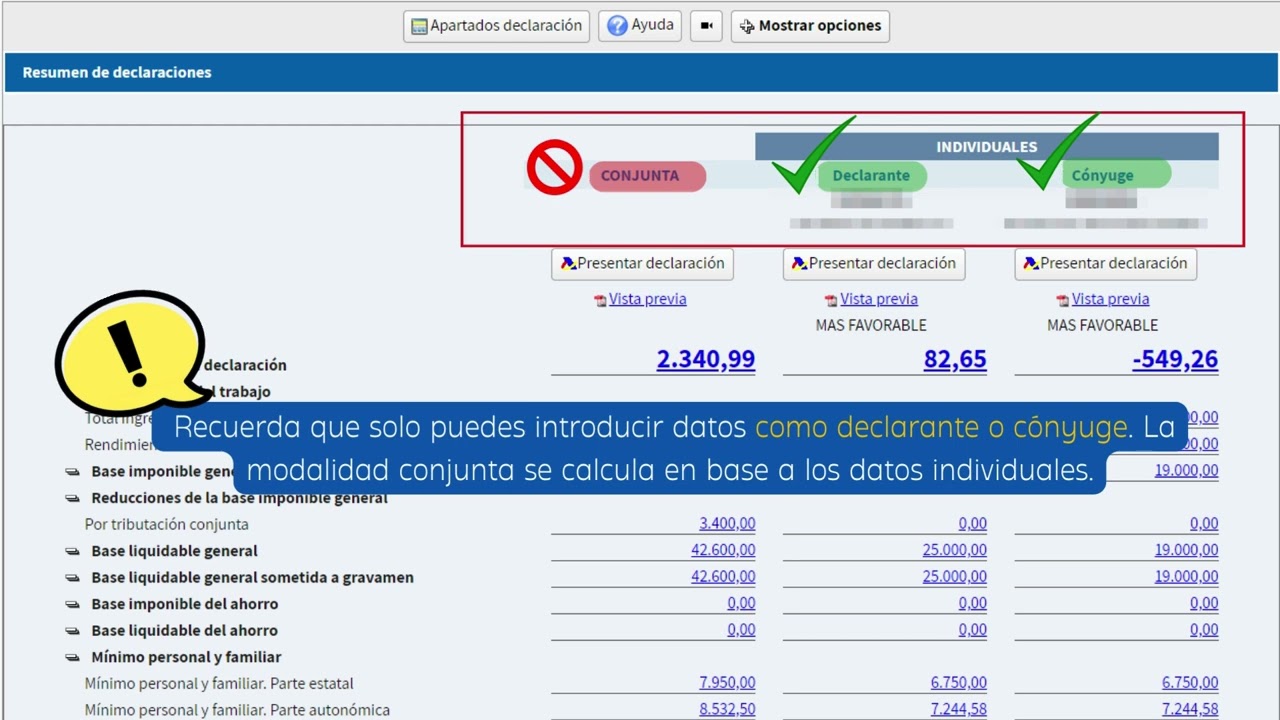Click the -549,26 Cónyuge result amount
The height and width of the screenshot is (720, 1280).
[x=1174, y=360]
